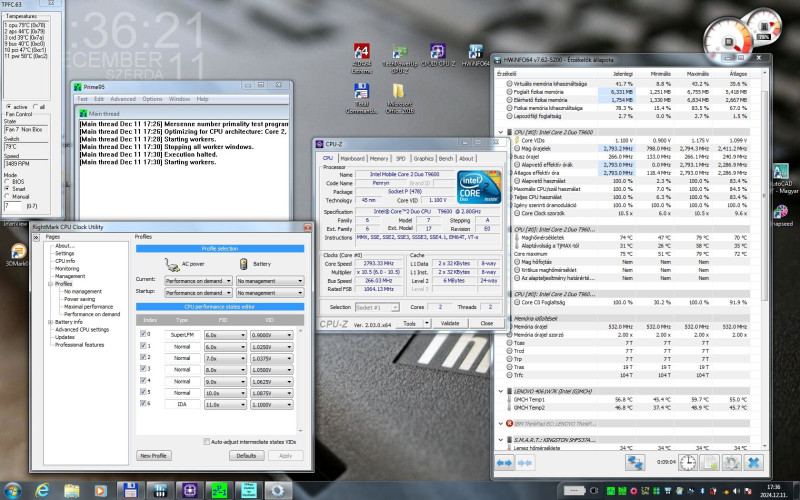Image resolution: width=800 pixels, height=500 pixels.
Task: Collapse the LENOVO GMCH sensor group
Action: pos(501,391)
